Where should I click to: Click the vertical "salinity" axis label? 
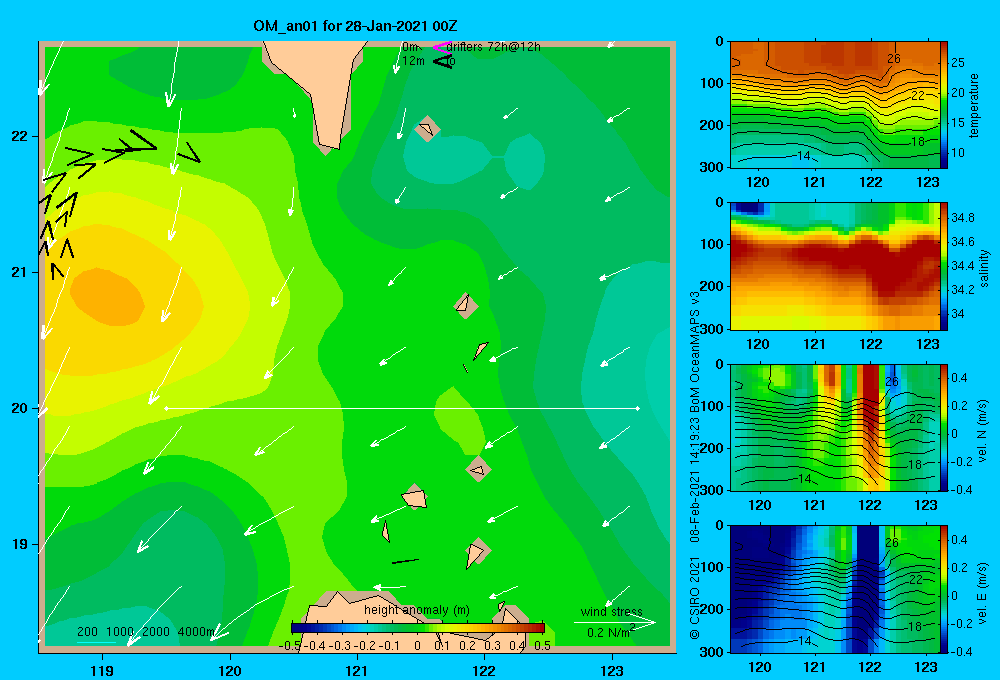pos(984,268)
